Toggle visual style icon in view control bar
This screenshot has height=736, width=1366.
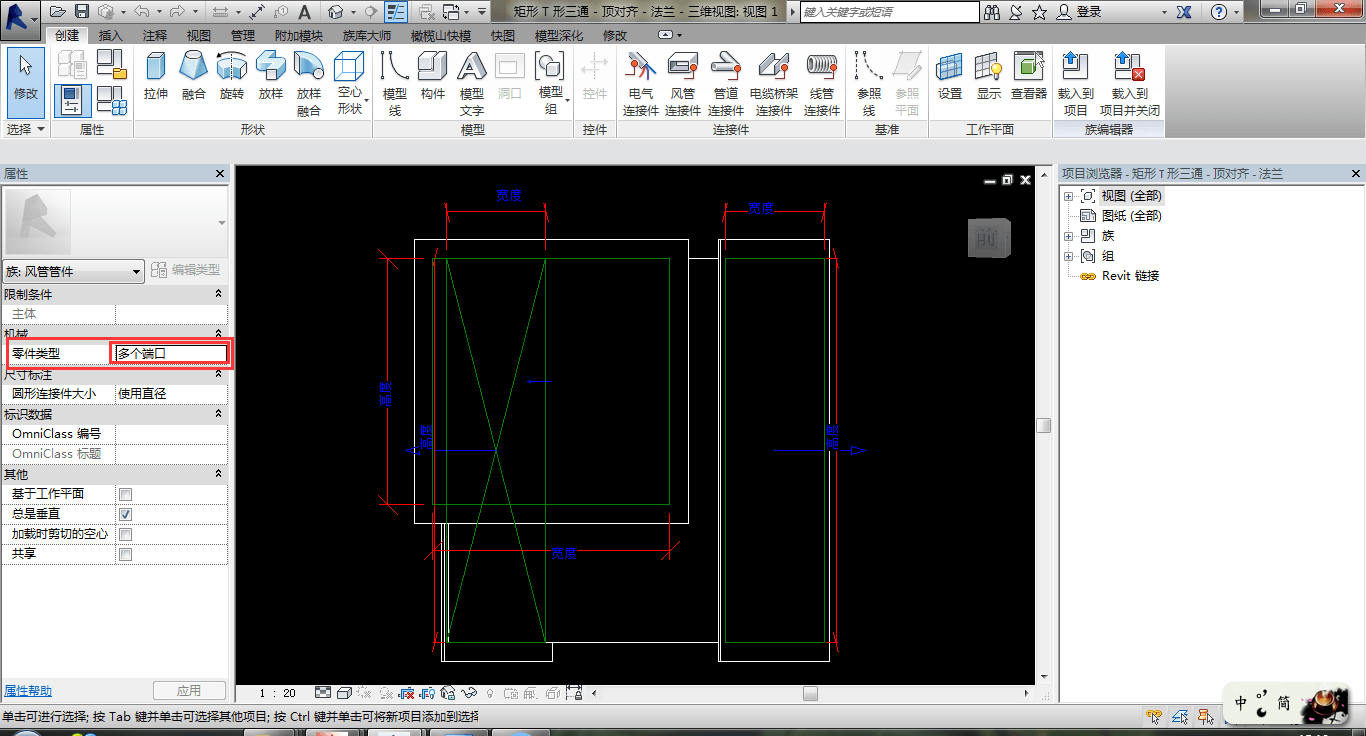coord(343,693)
